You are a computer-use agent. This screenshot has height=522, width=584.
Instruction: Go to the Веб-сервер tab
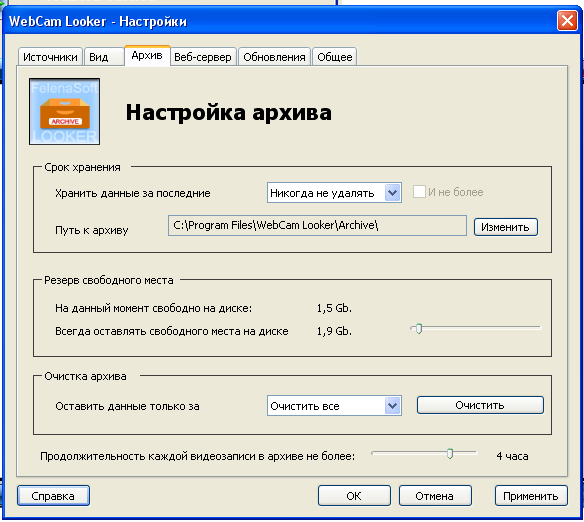[x=203, y=57]
